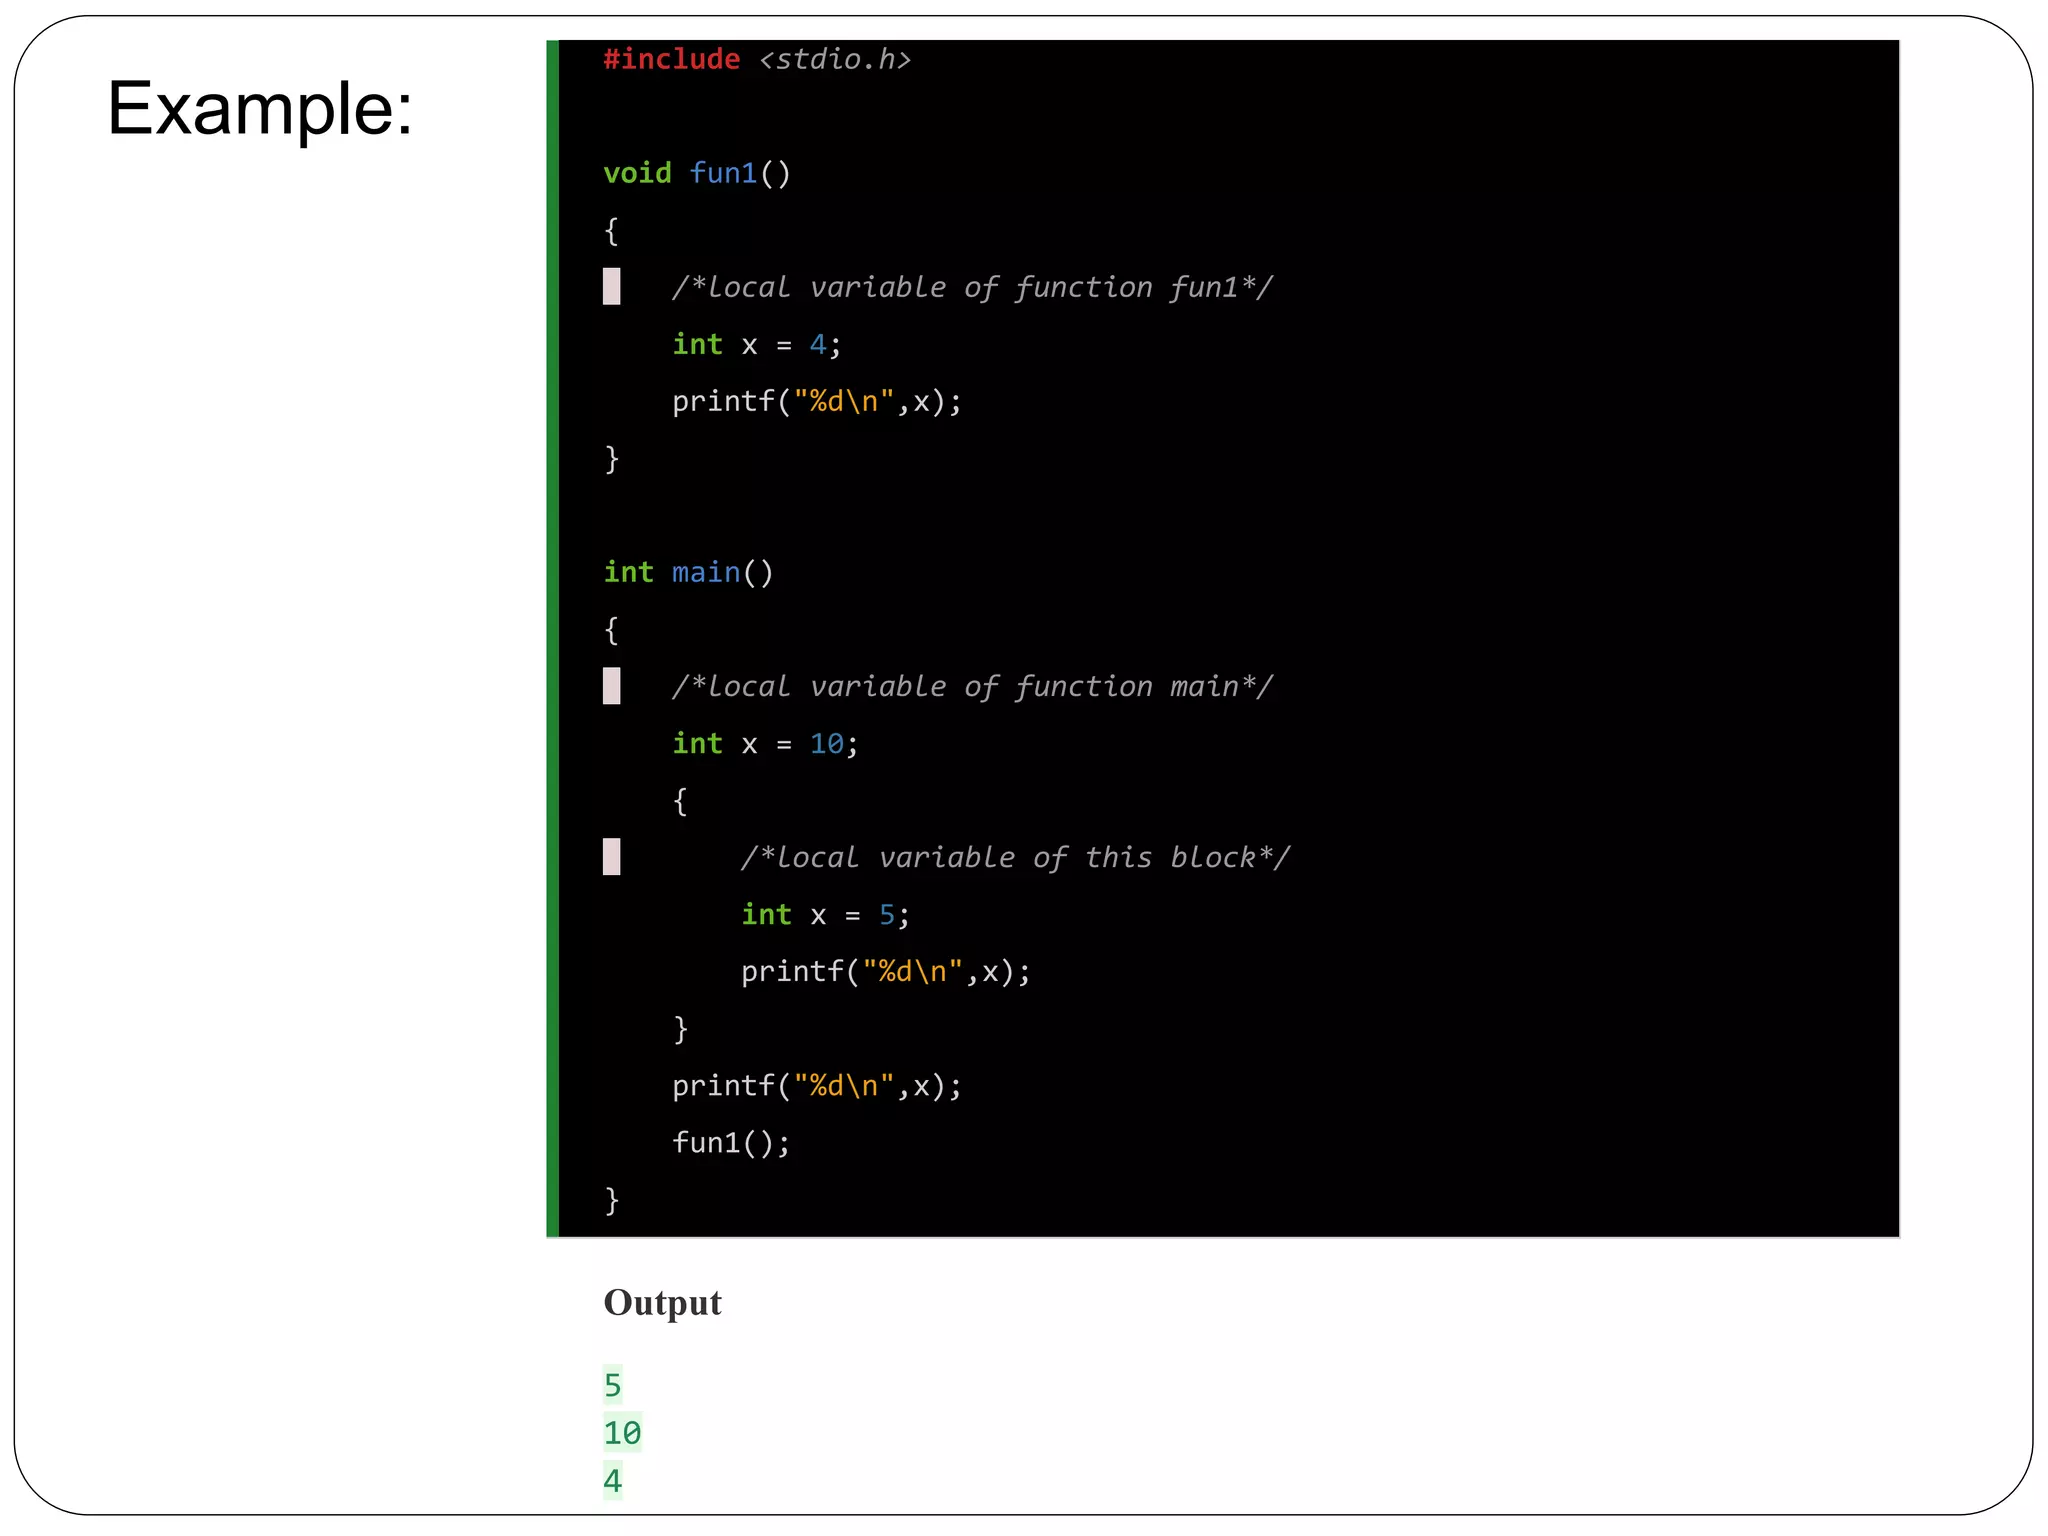The width and height of the screenshot is (2048, 1536).
Task: Click the number 4 in fun1's assignment
Action: coord(817,345)
